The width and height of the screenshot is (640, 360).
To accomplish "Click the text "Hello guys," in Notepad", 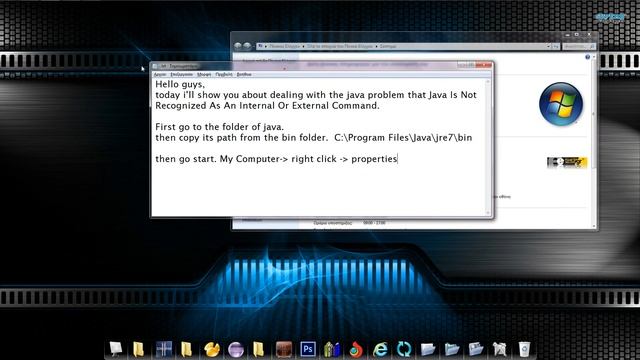I will point(180,84).
